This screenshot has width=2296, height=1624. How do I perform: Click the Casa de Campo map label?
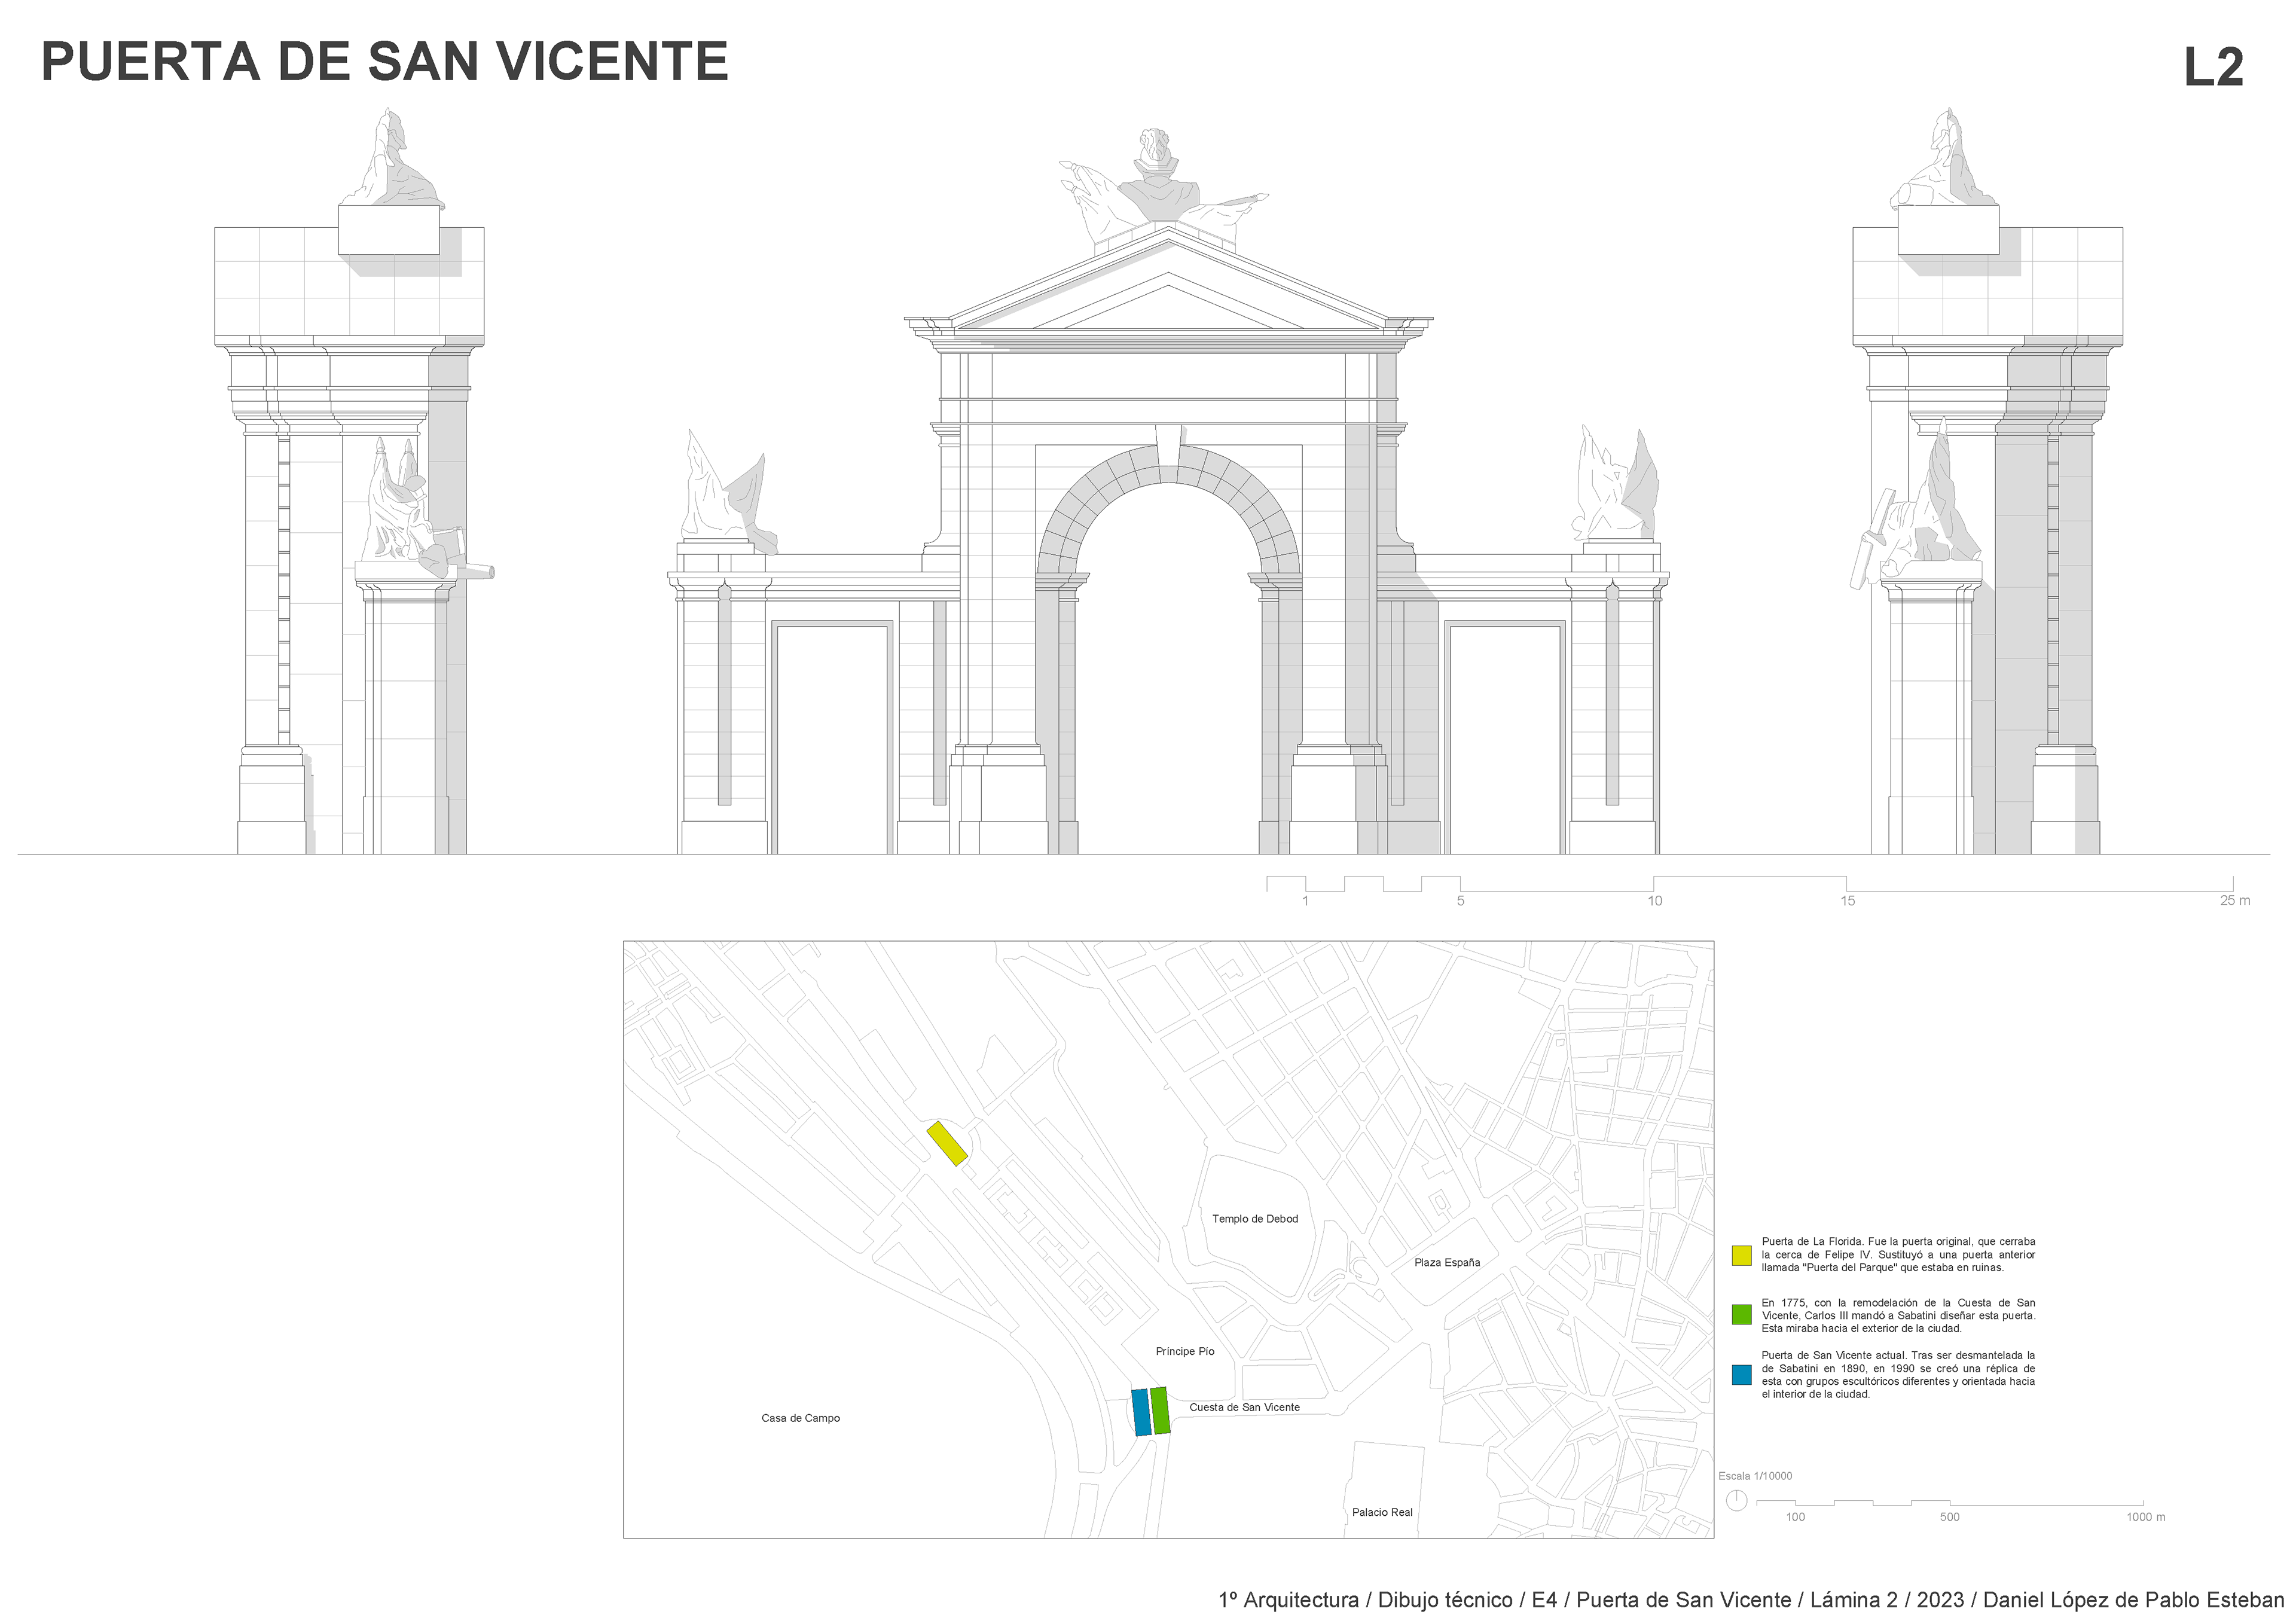click(800, 1418)
